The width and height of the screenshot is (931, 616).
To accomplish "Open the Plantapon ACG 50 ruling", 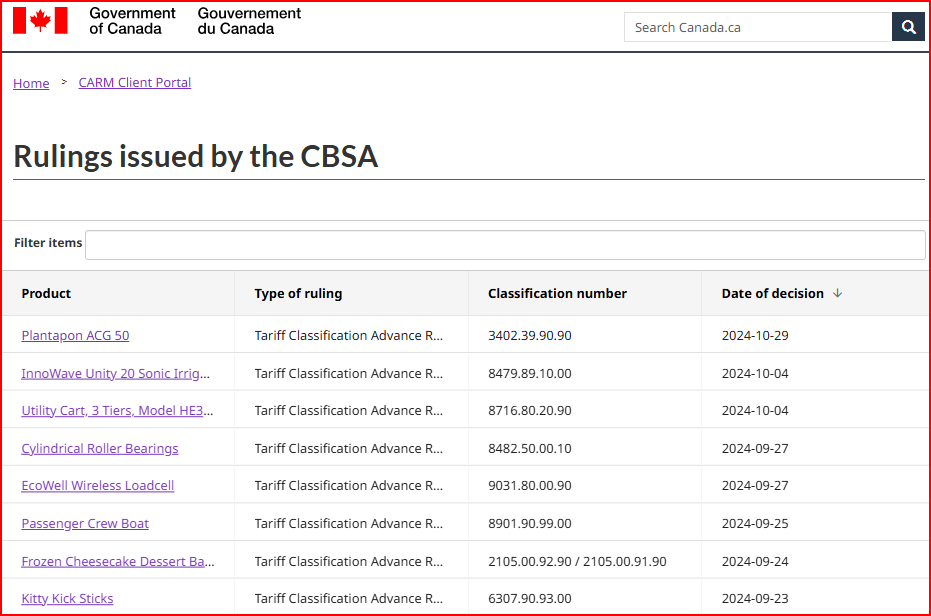I will 75,335.
